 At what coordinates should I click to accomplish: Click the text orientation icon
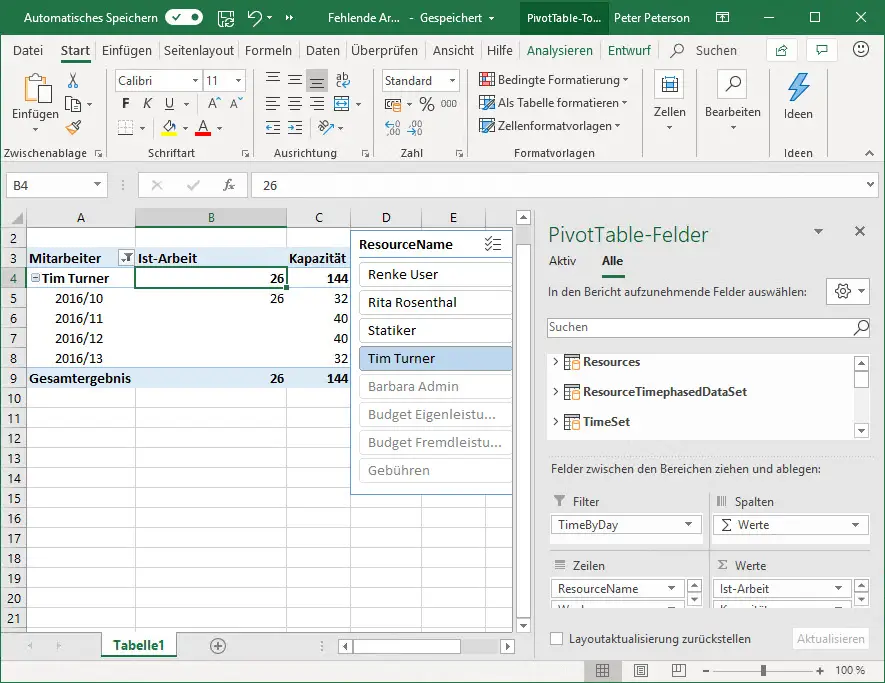coord(326,128)
